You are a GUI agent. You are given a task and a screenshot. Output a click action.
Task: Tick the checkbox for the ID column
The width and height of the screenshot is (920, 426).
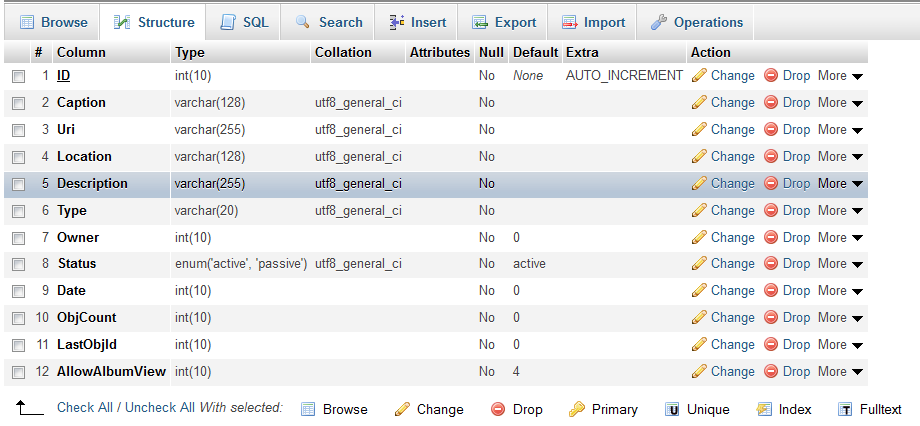pyautogui.click(x=18, y=76)
